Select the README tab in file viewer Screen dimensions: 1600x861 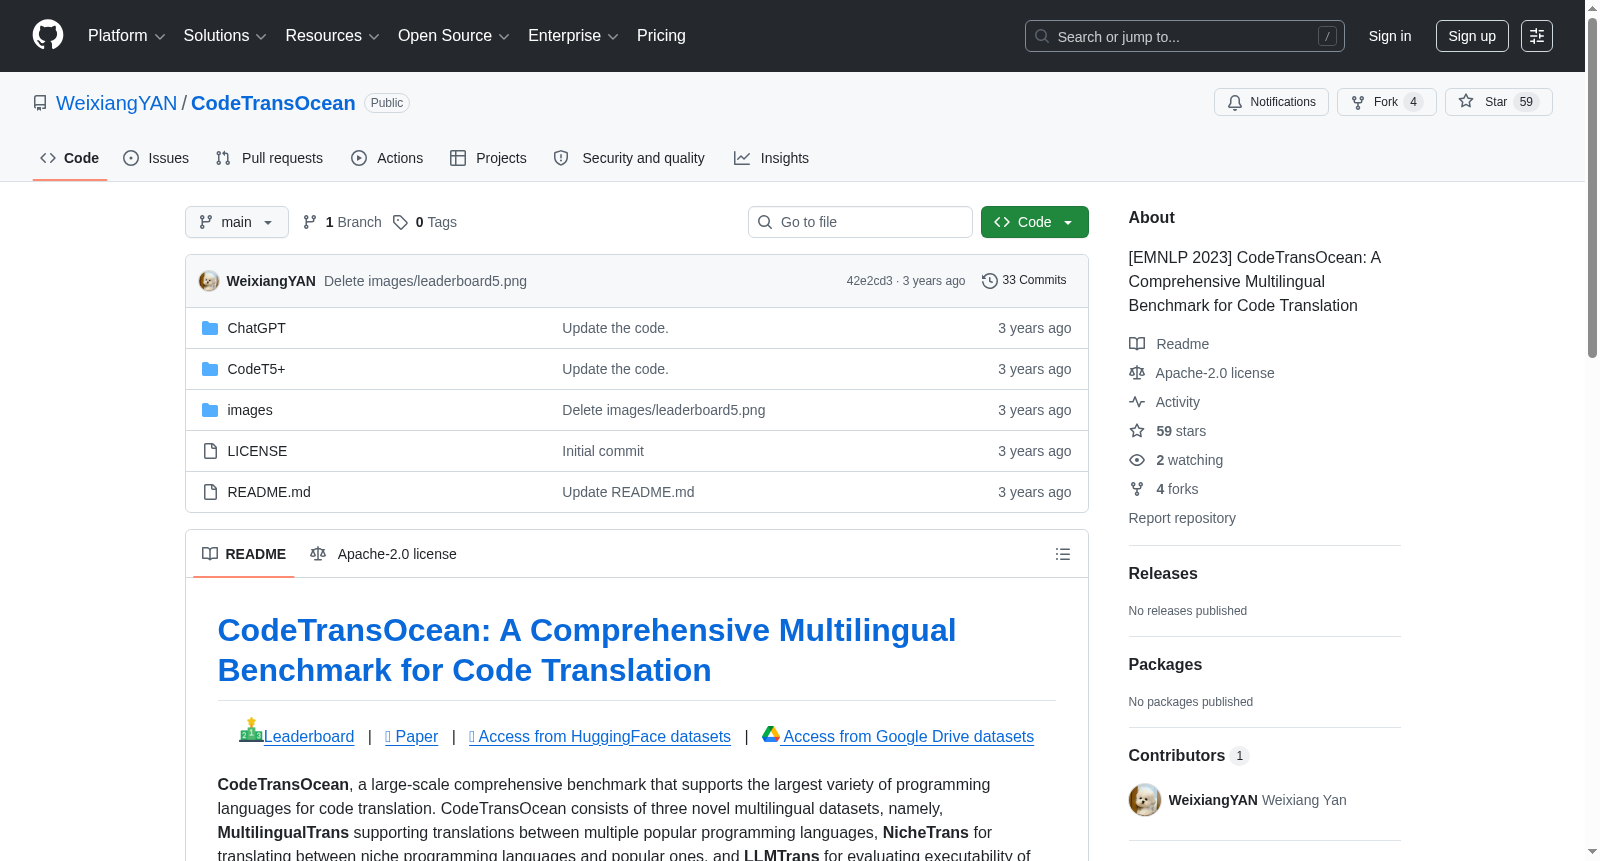[x=244, y=554]
